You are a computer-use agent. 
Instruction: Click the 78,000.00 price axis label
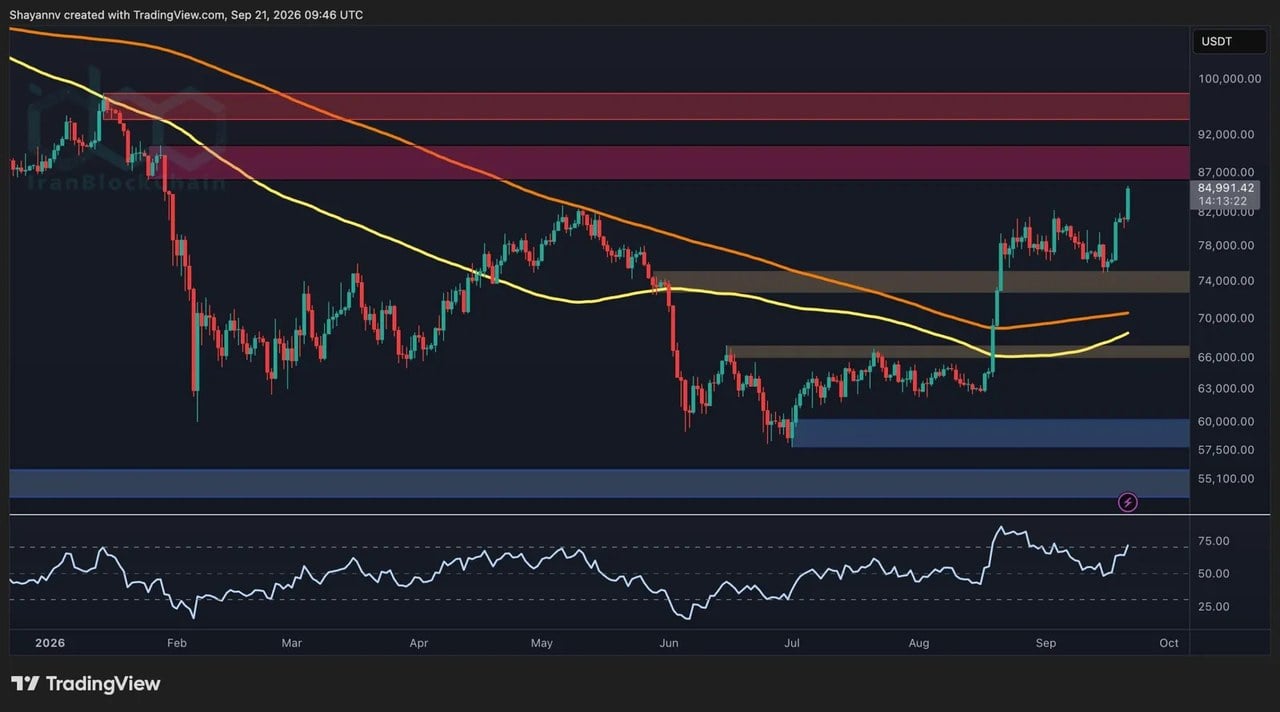[x=1228, y=246]
